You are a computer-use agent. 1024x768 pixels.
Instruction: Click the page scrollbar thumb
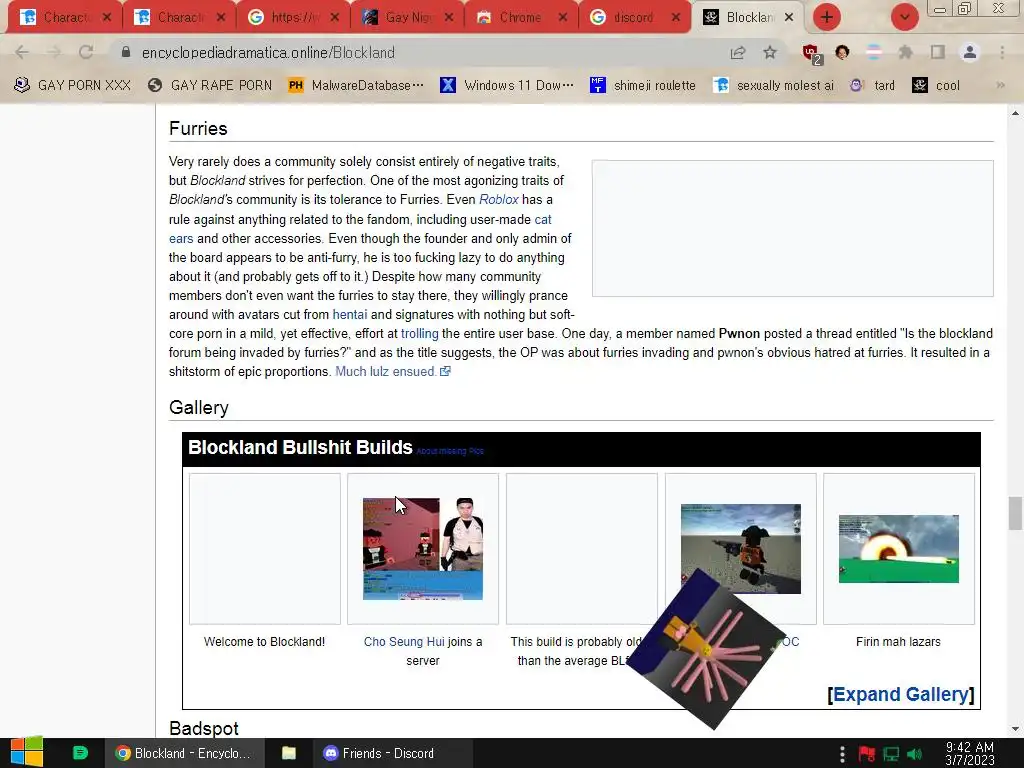click(x=1015, y=513)
